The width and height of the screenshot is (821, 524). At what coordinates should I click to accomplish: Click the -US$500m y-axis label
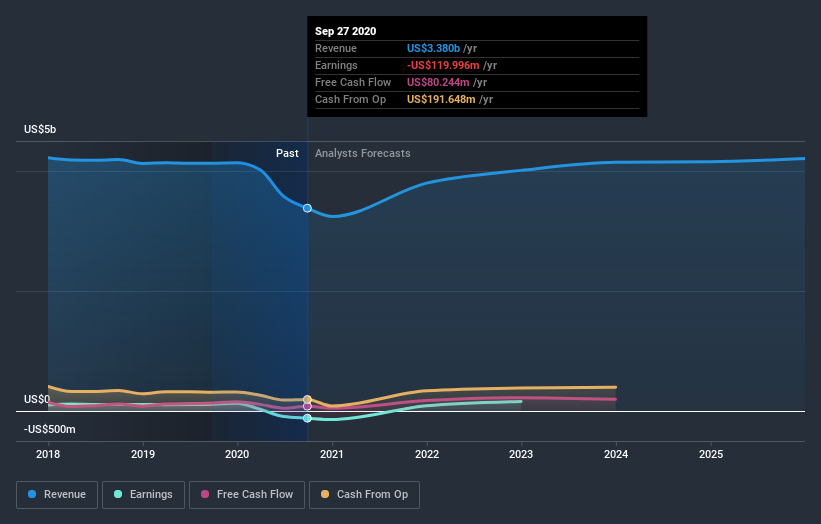tap(50, 429)
